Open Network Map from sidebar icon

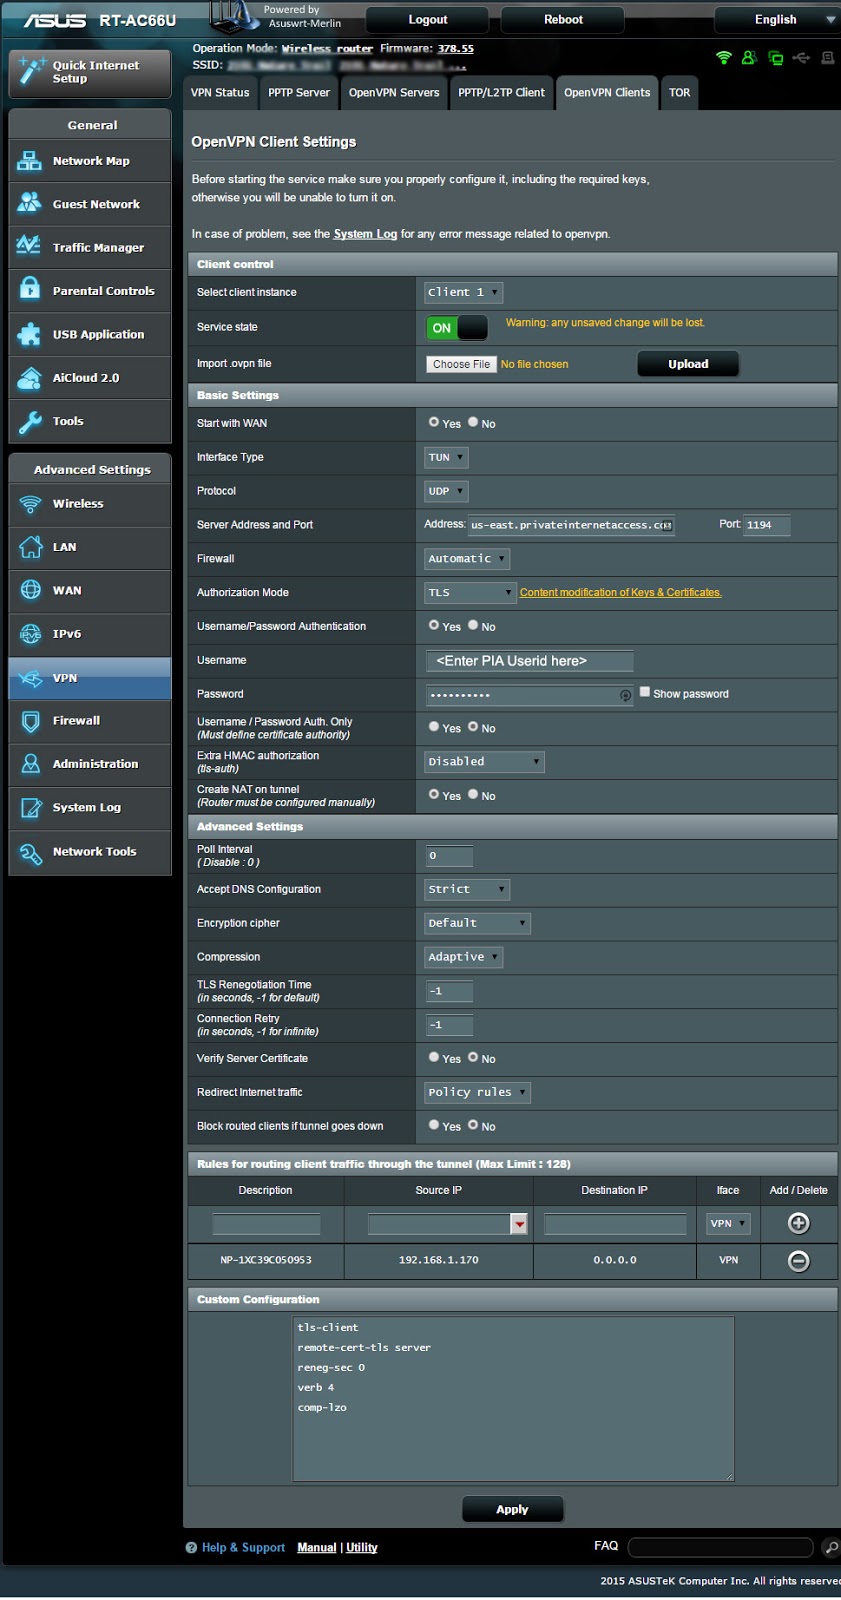30,160
